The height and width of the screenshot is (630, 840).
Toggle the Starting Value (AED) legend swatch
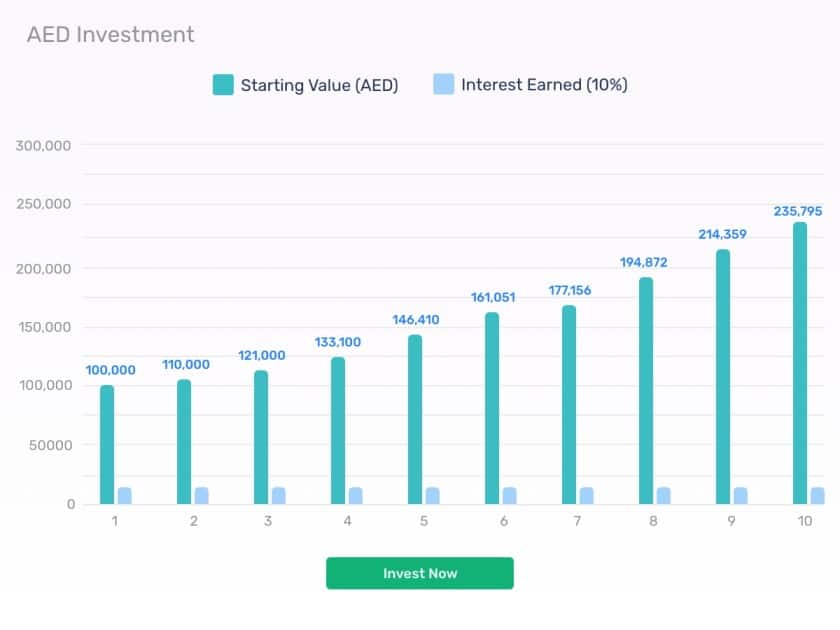[223, 85]
